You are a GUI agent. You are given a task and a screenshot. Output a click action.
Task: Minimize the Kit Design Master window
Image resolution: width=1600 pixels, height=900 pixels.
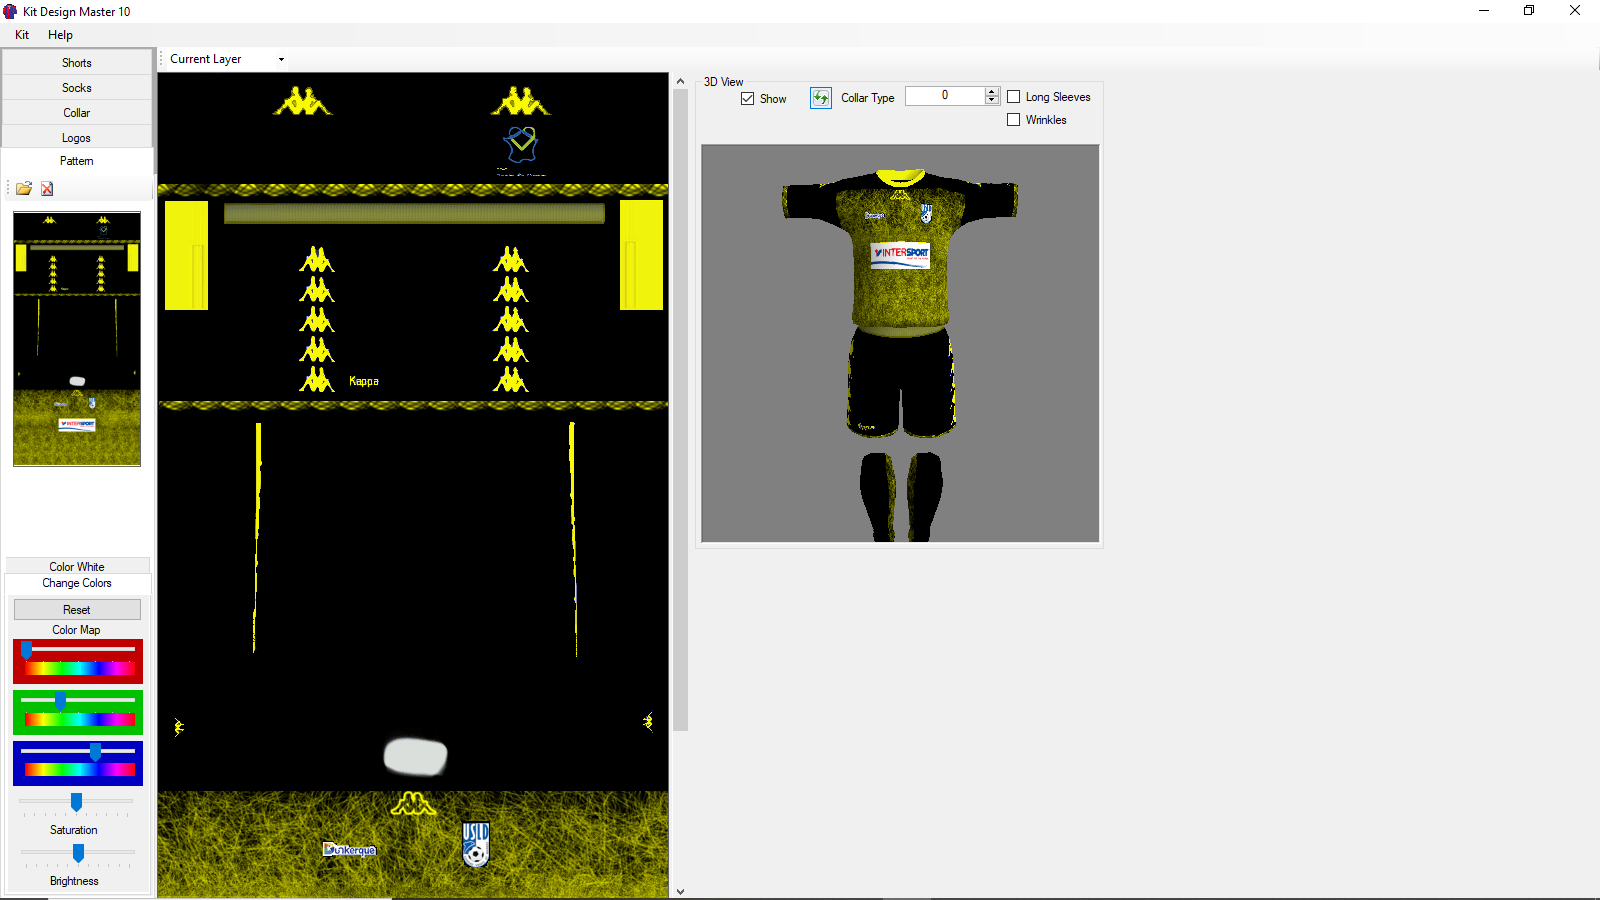click(x=1484, y=11)
